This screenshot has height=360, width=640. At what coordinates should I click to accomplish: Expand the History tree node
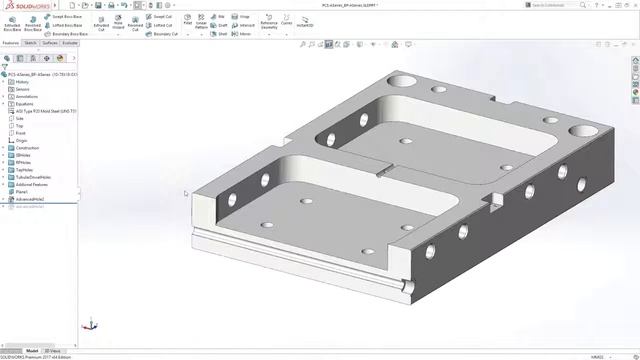[3, 82]
